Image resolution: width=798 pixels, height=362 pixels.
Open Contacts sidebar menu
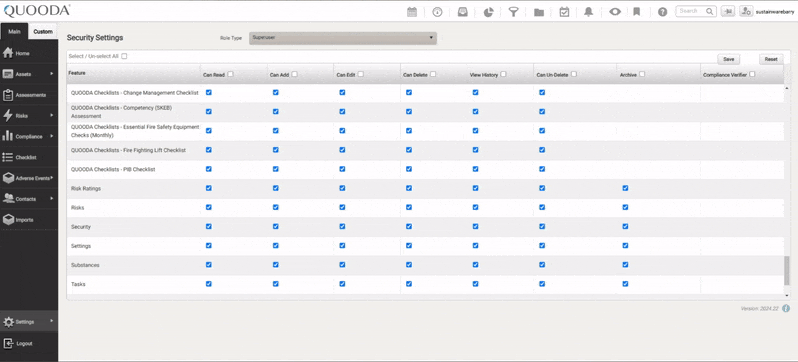(x=29, y=199)
